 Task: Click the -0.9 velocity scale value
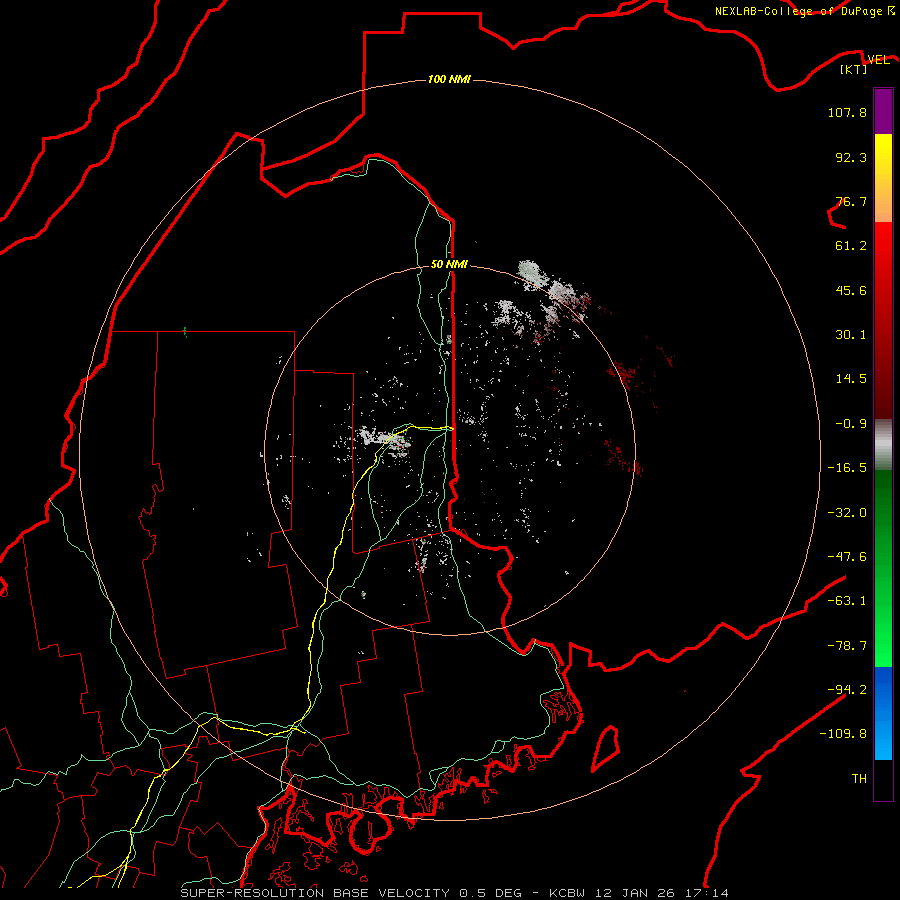click(x=851, y=424)
